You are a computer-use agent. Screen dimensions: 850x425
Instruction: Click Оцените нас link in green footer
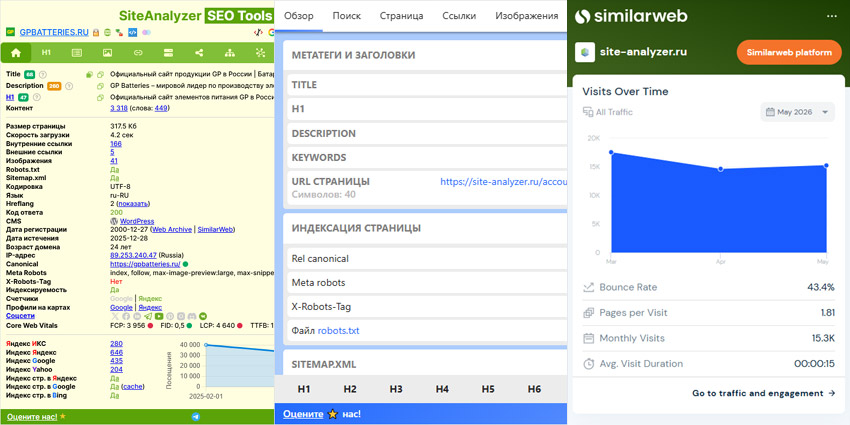(31, 417)
